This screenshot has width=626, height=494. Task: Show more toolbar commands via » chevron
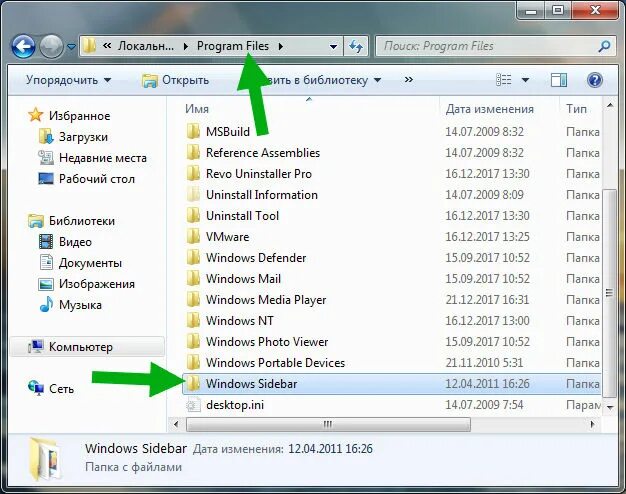point(408,79)
